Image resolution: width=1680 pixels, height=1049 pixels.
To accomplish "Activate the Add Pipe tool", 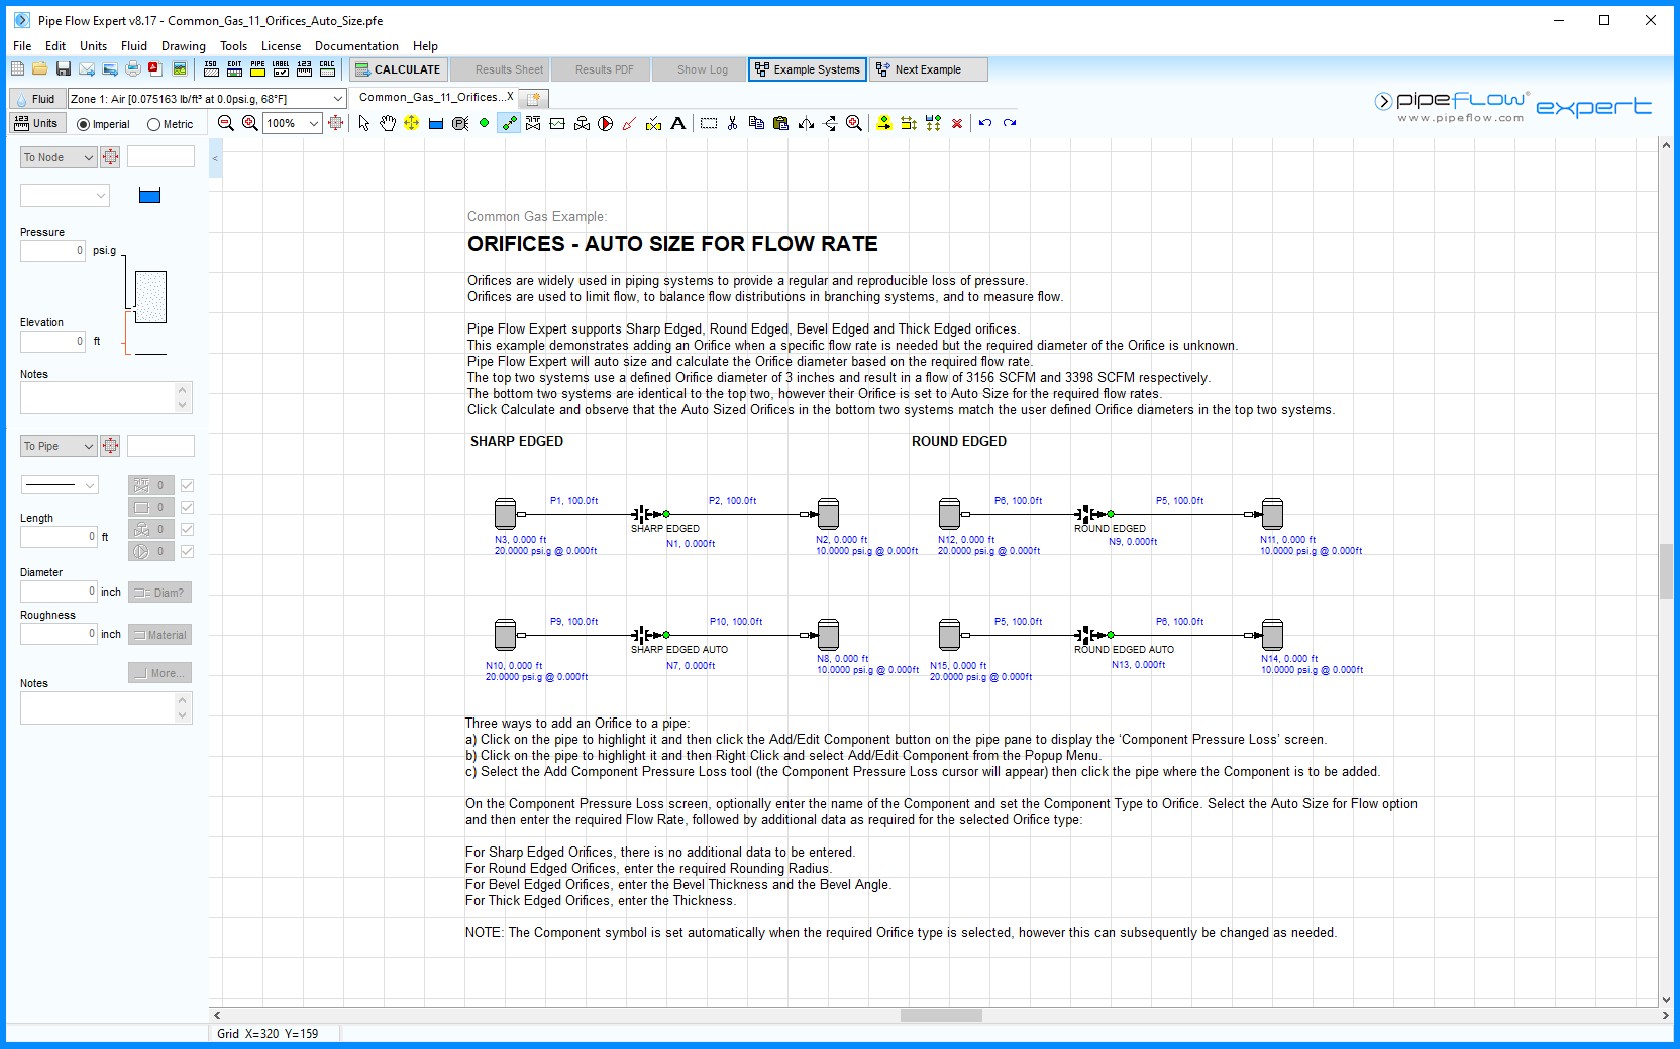I will [509, 123].
